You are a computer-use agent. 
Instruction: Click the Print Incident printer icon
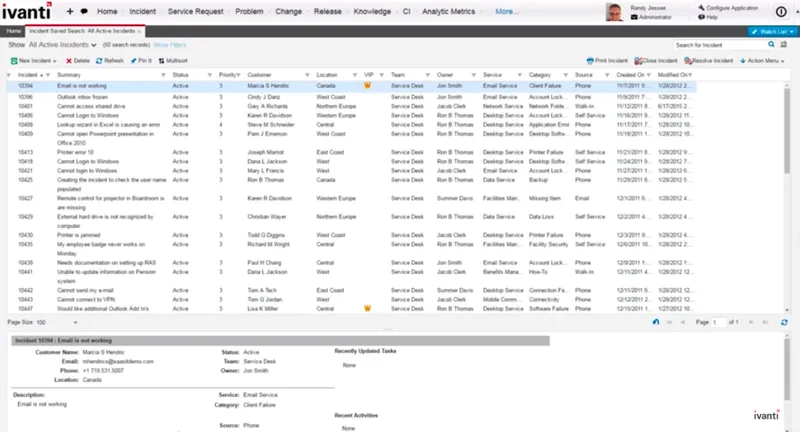pyautogui.click(x=590, y=61)
